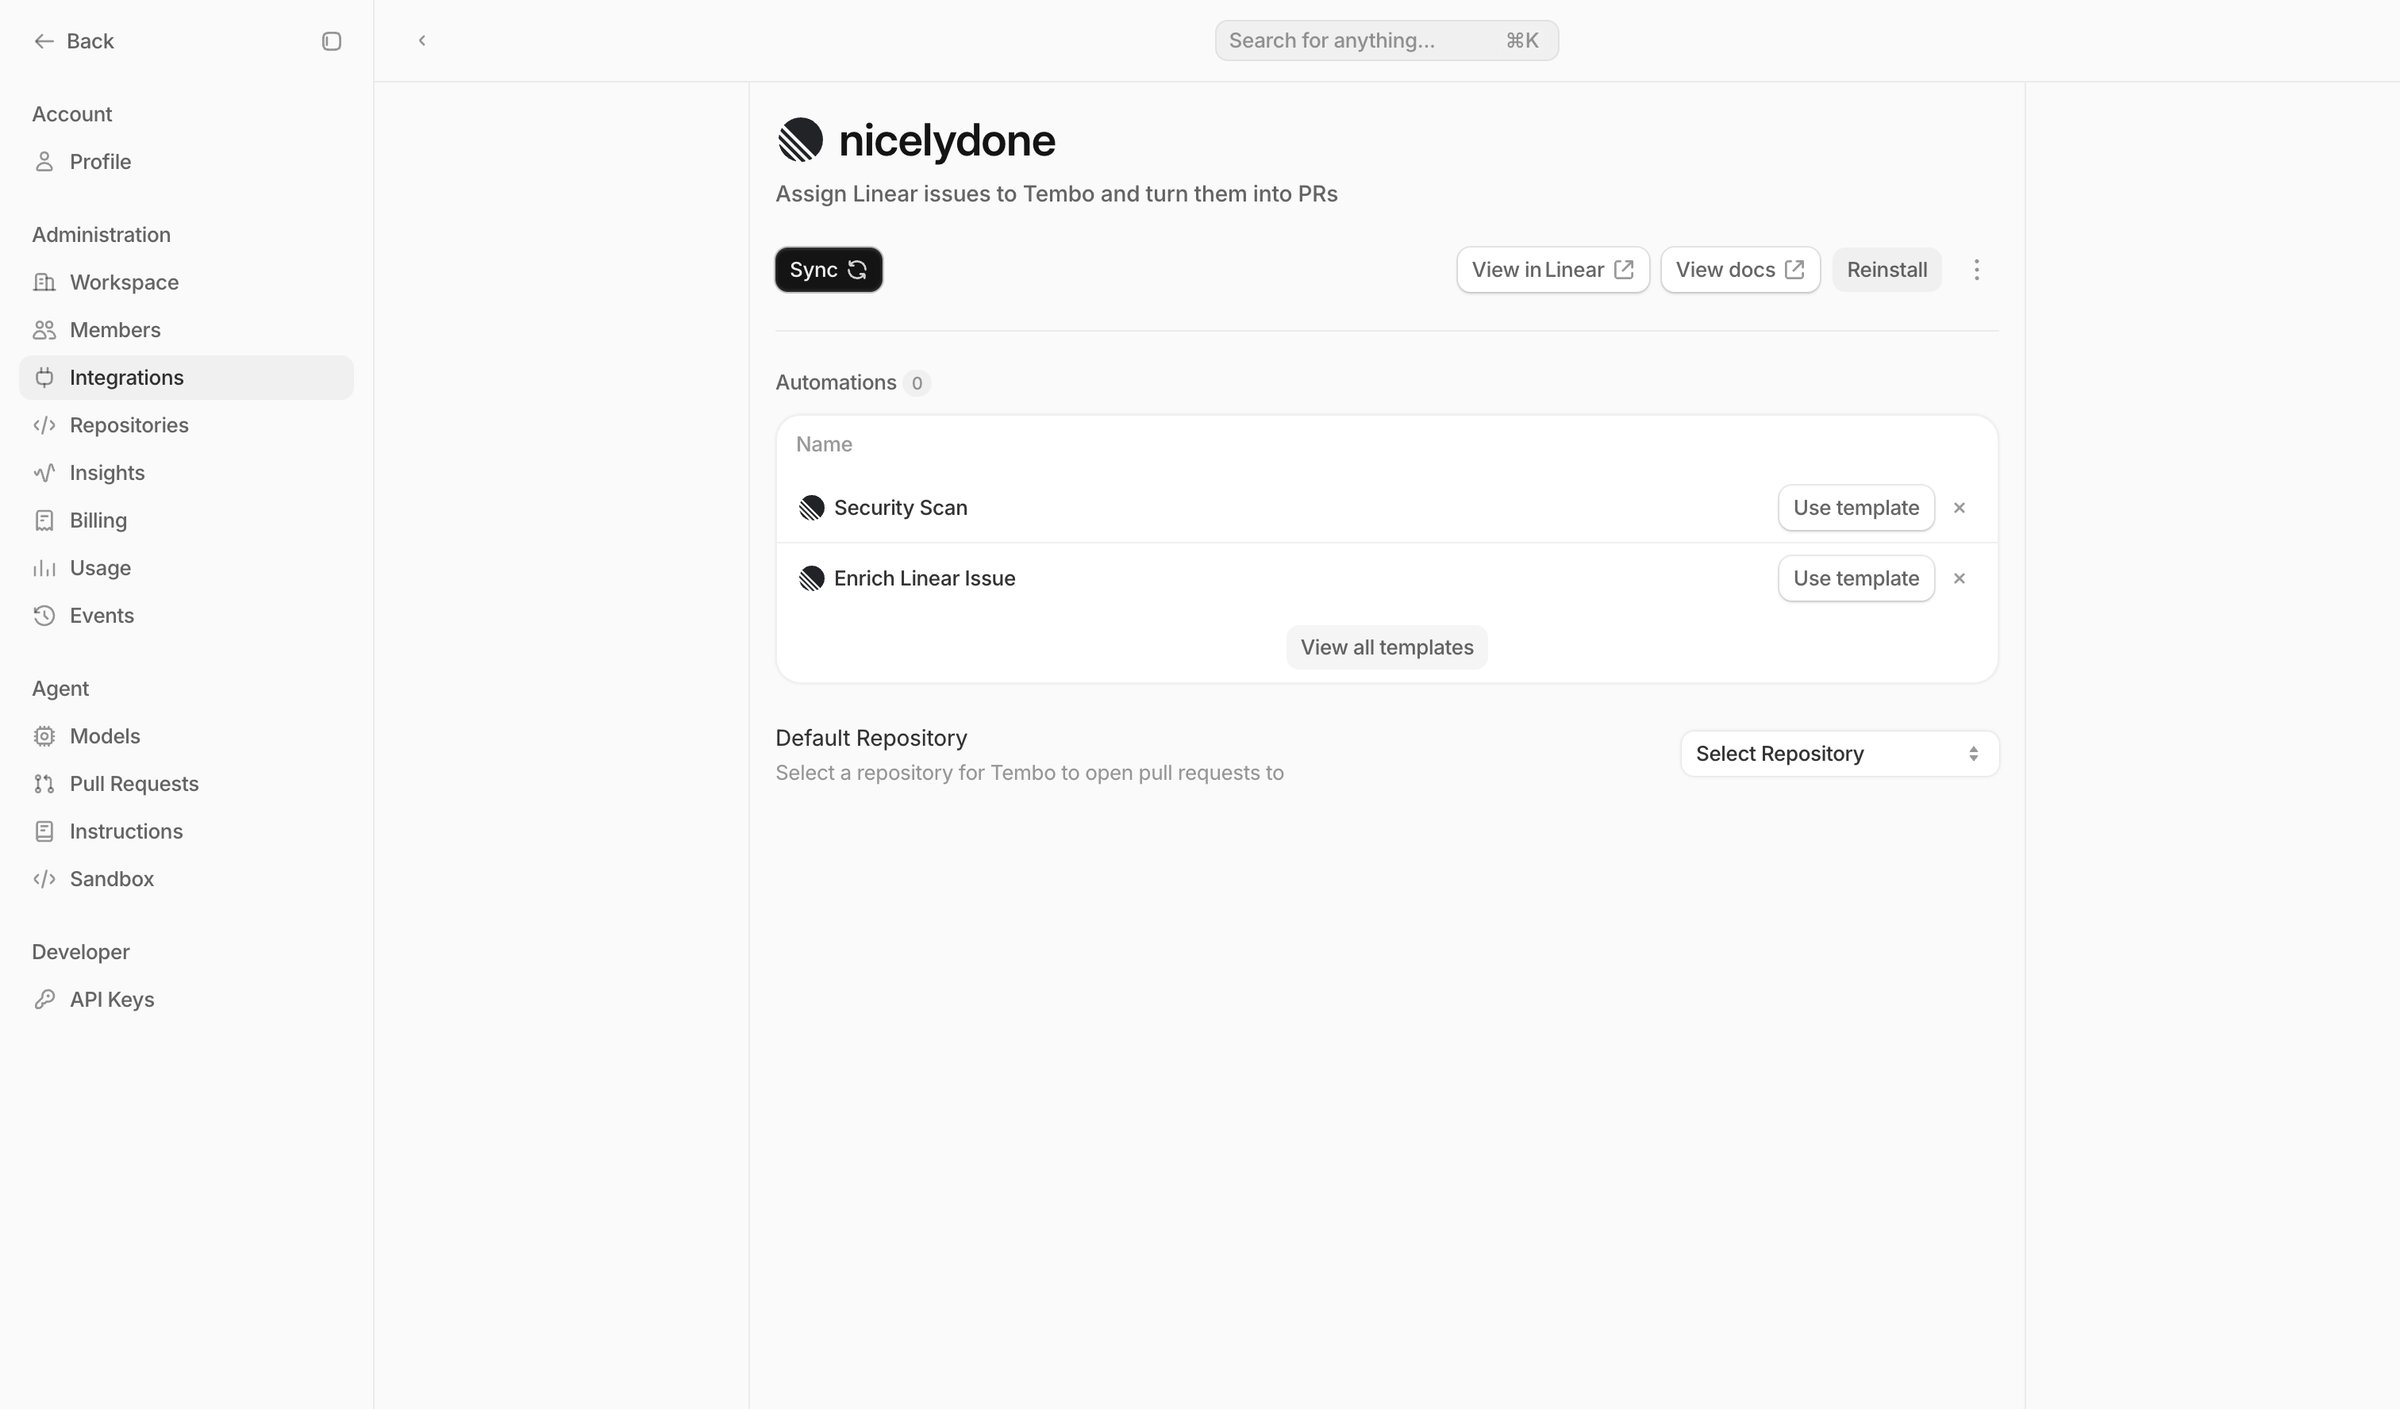Open Usage statistics
This screenshot has width=2400, height=1409.
pyautogui.click(x=186, y=568)
